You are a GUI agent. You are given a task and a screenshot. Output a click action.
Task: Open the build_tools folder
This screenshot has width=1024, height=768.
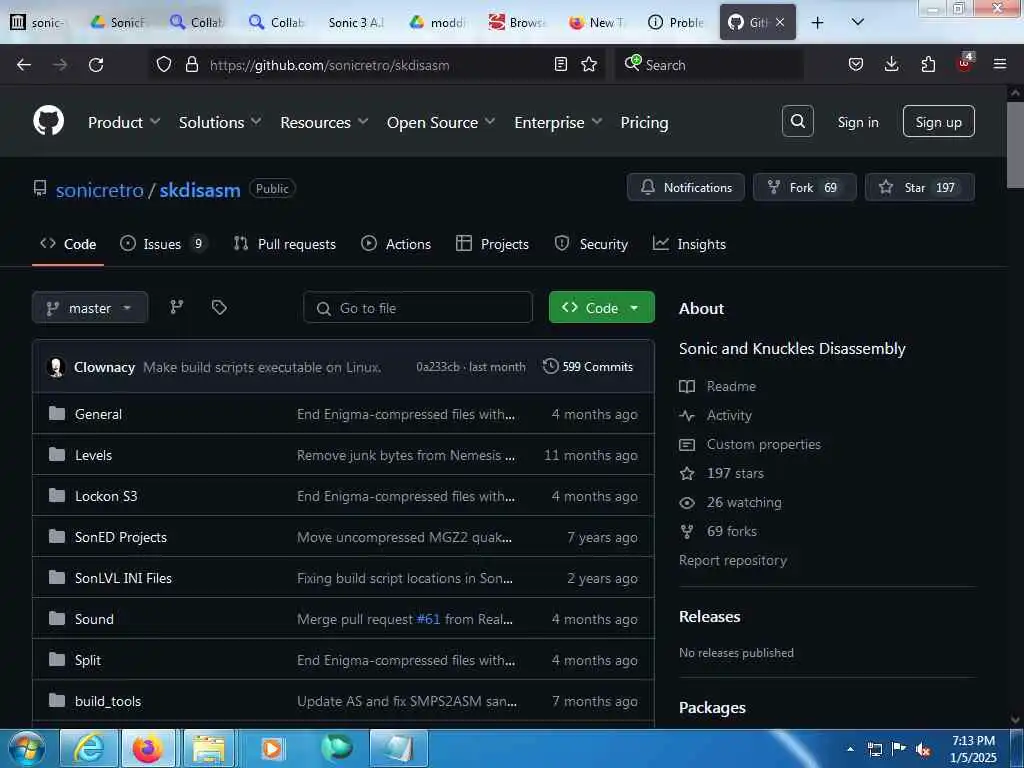[108, 701]
